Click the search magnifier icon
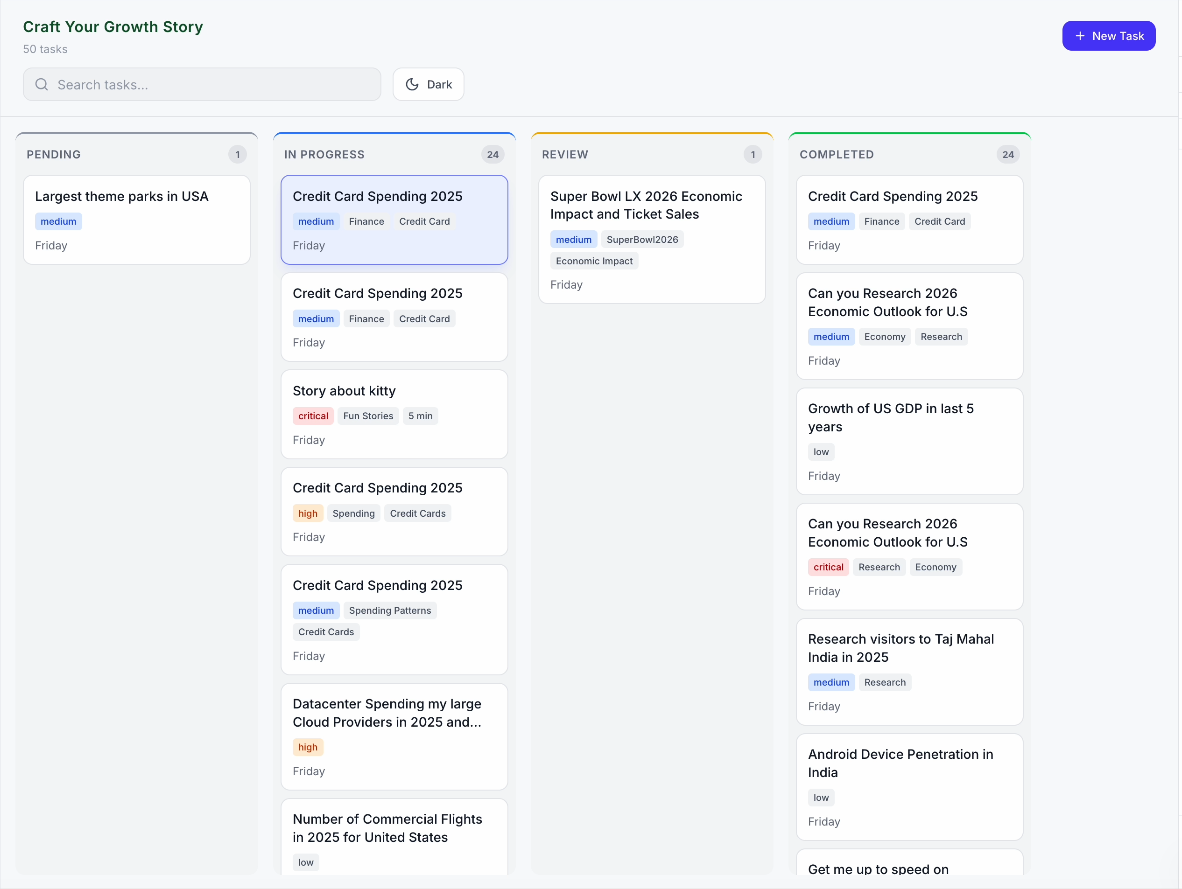 pyautogui.click(x=41, y=84)
